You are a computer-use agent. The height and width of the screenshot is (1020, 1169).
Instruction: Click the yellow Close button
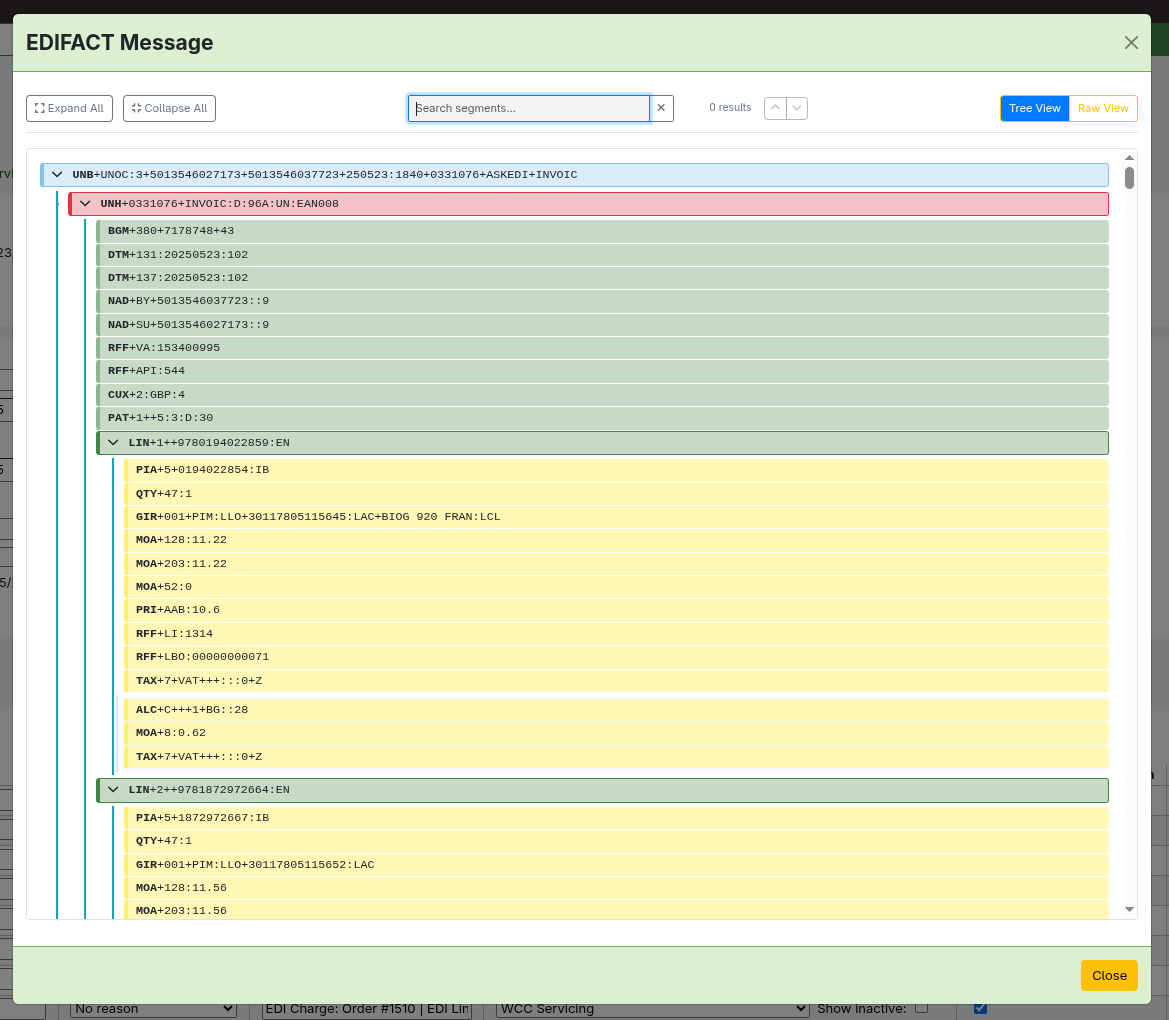tap(1109, 975)
